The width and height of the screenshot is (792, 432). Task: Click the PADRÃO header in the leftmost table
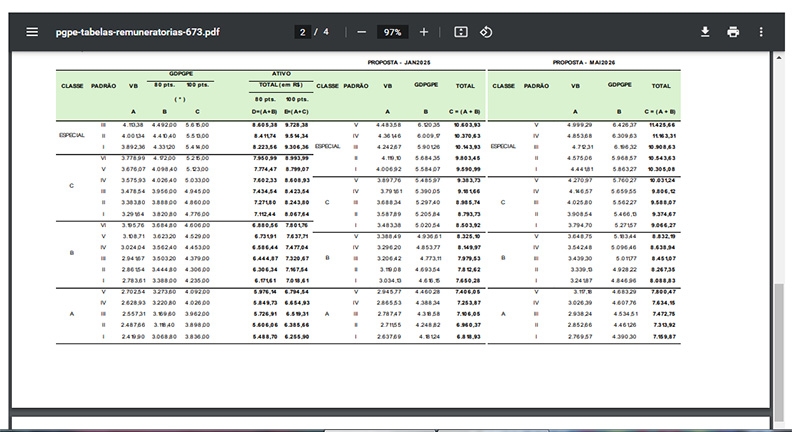point(103,87)
